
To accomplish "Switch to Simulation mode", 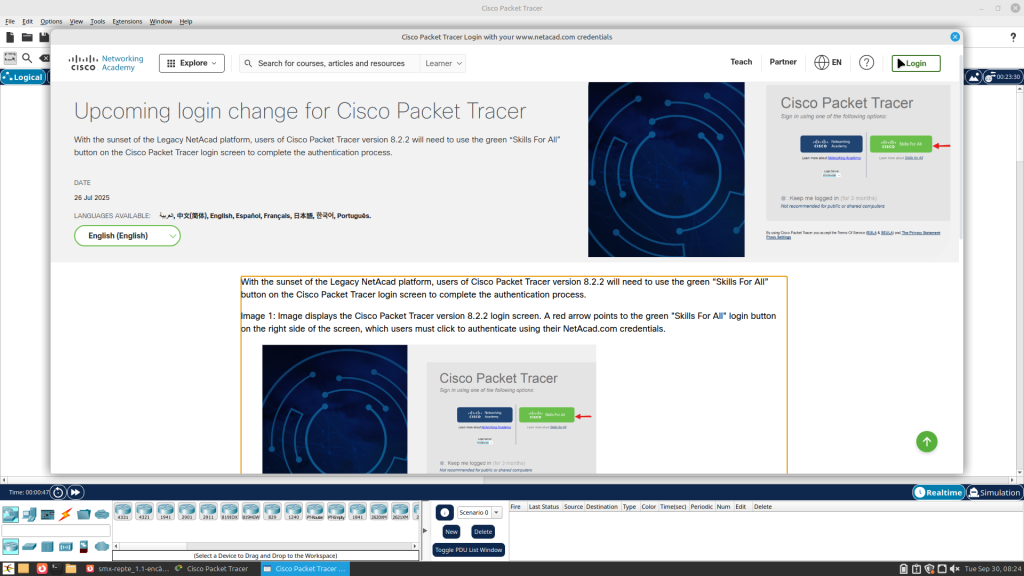I will pyautogui.click(x=994, y=492).
